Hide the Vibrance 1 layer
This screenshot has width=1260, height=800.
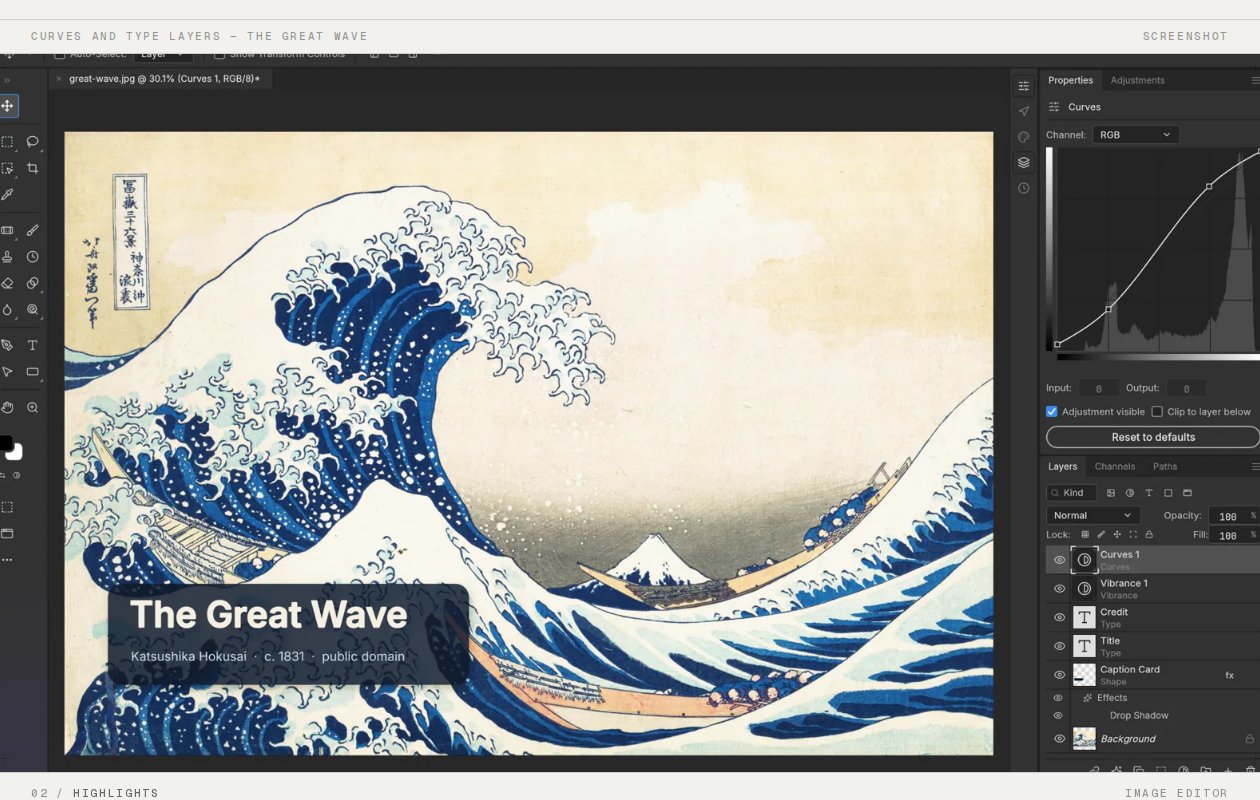[1059, 589]
